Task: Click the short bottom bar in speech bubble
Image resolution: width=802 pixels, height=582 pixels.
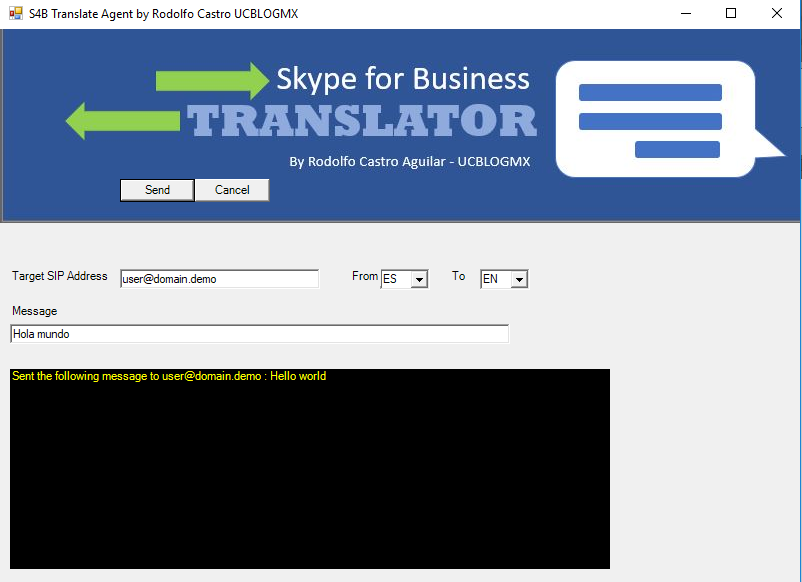Action: pyautogui.click(x=677, y=149)
